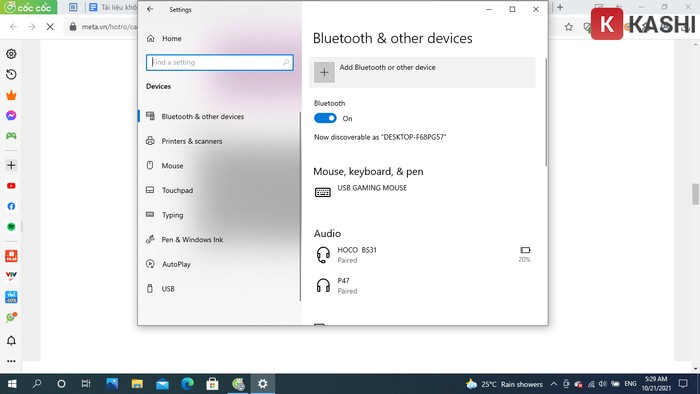Screen dimensions: 700x394
Task: Switch to the Tài liệu browser tab
Action: 112,7
